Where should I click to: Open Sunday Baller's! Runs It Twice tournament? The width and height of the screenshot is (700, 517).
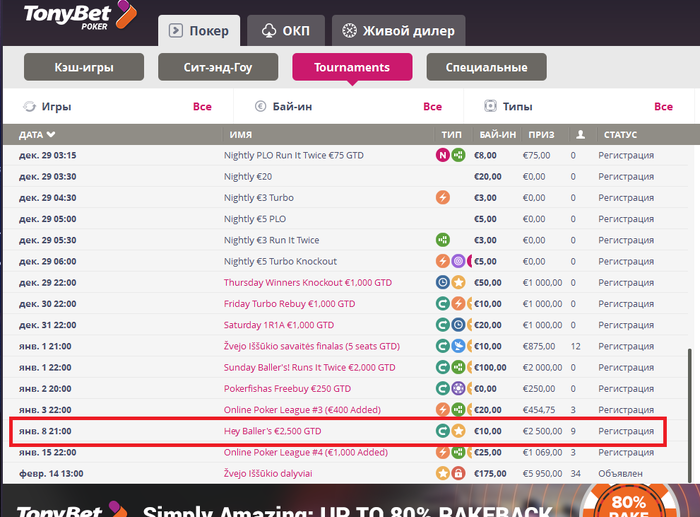309,367
